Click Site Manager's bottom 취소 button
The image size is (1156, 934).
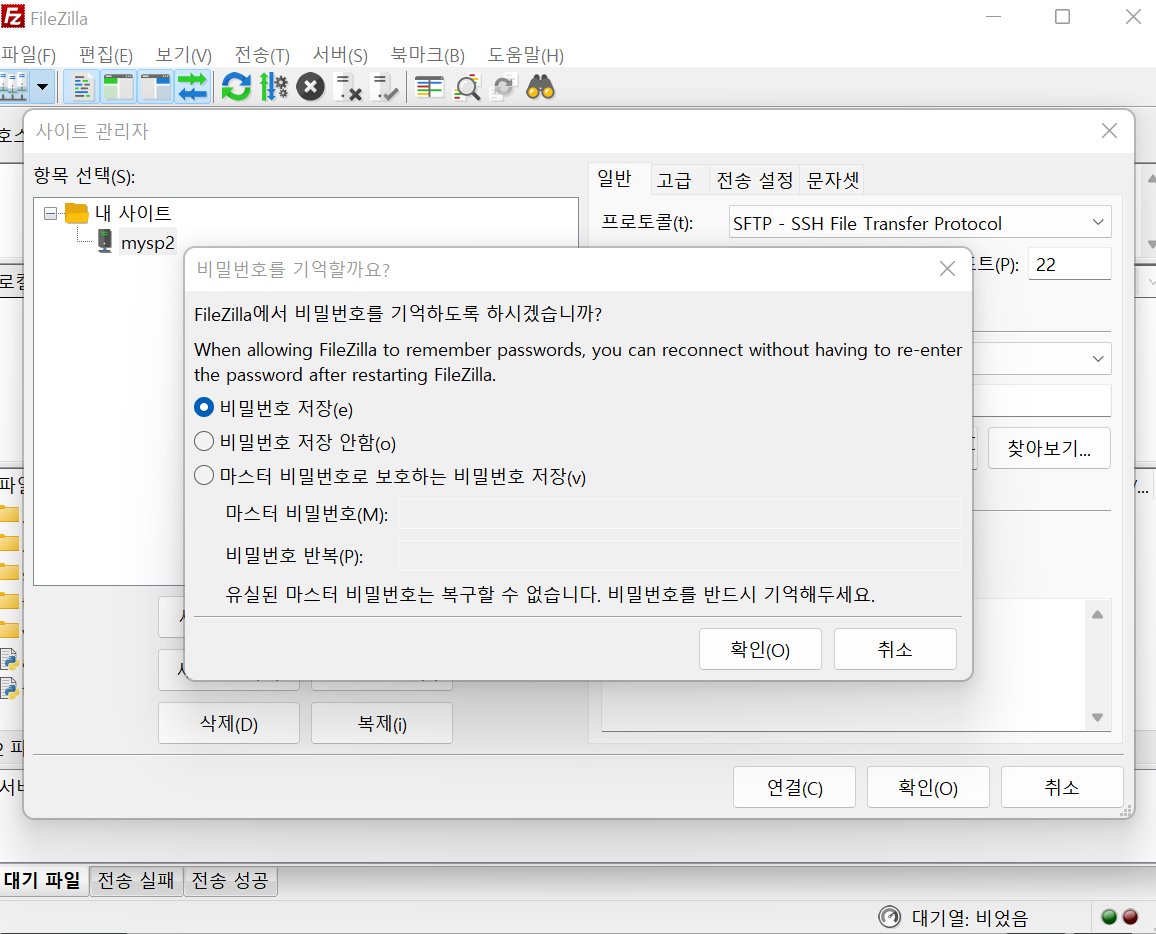[x=1062, y=787]
